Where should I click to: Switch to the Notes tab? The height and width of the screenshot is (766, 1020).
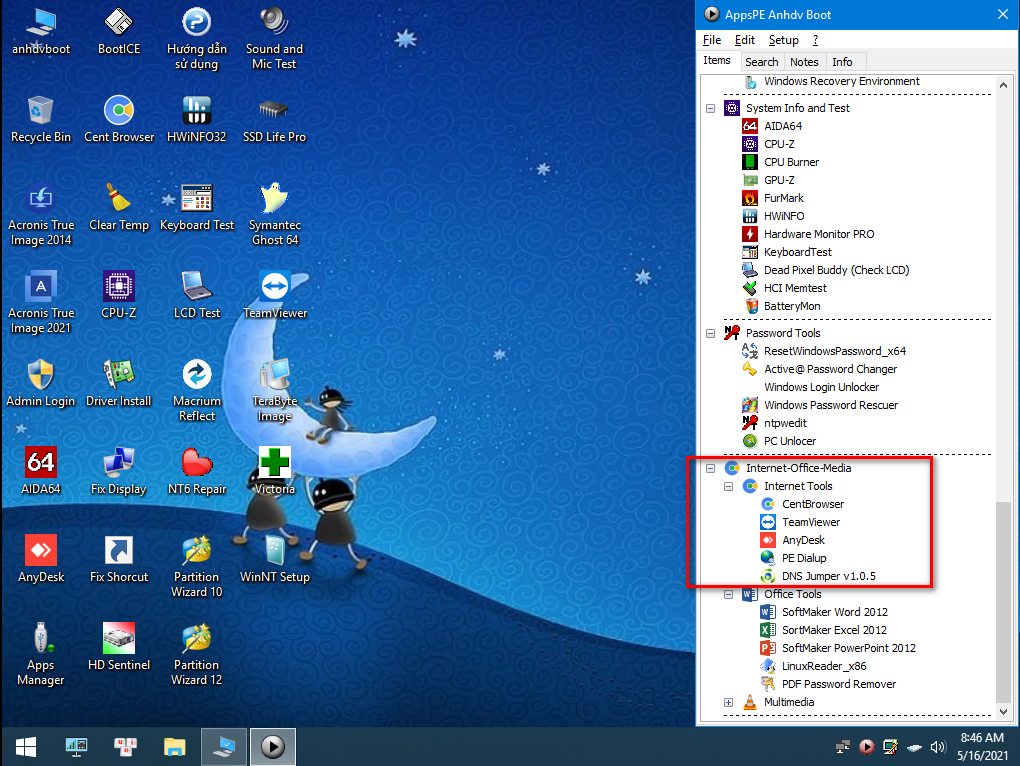pos(804,62)
